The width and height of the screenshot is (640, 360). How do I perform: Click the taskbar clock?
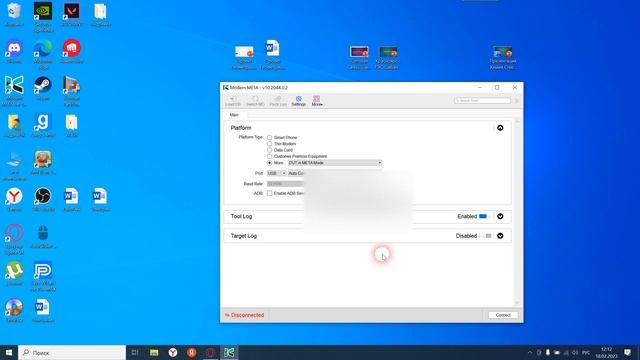tap(606, 352)
